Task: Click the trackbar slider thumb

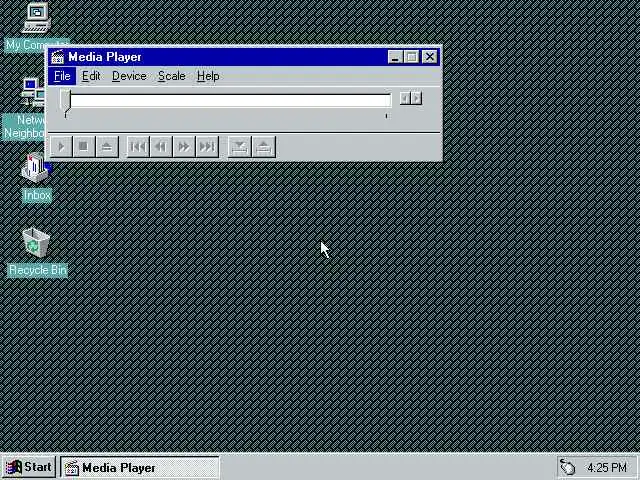Action: click(66, 102)
